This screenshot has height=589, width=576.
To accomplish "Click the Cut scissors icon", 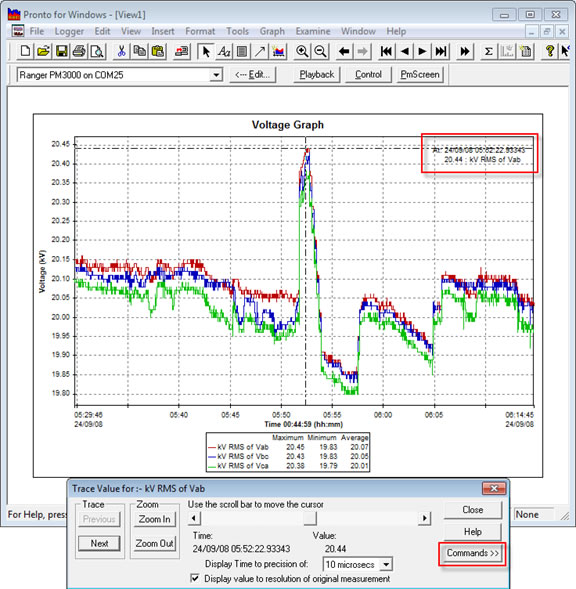I will pyautogui.click(x=121, y=51).
